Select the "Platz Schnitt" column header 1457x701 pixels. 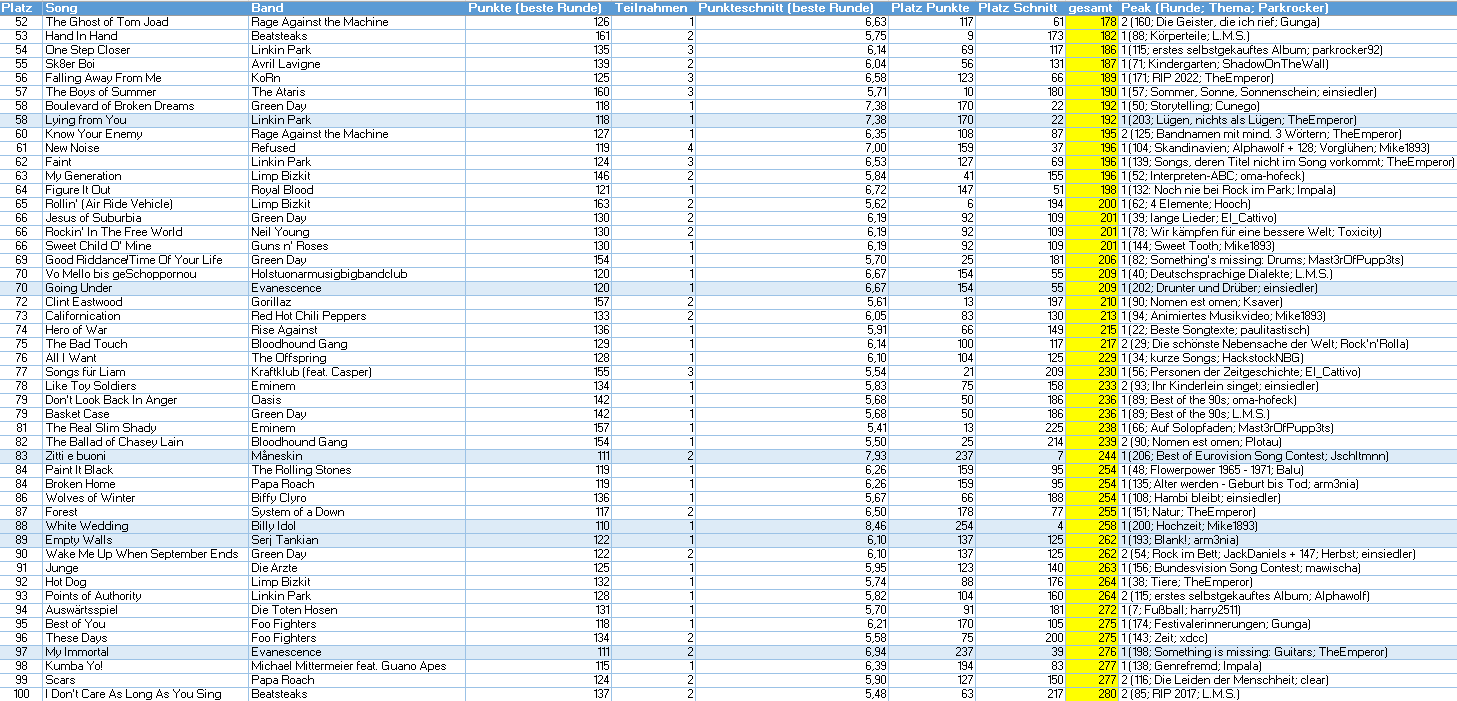coord(1020,7)
